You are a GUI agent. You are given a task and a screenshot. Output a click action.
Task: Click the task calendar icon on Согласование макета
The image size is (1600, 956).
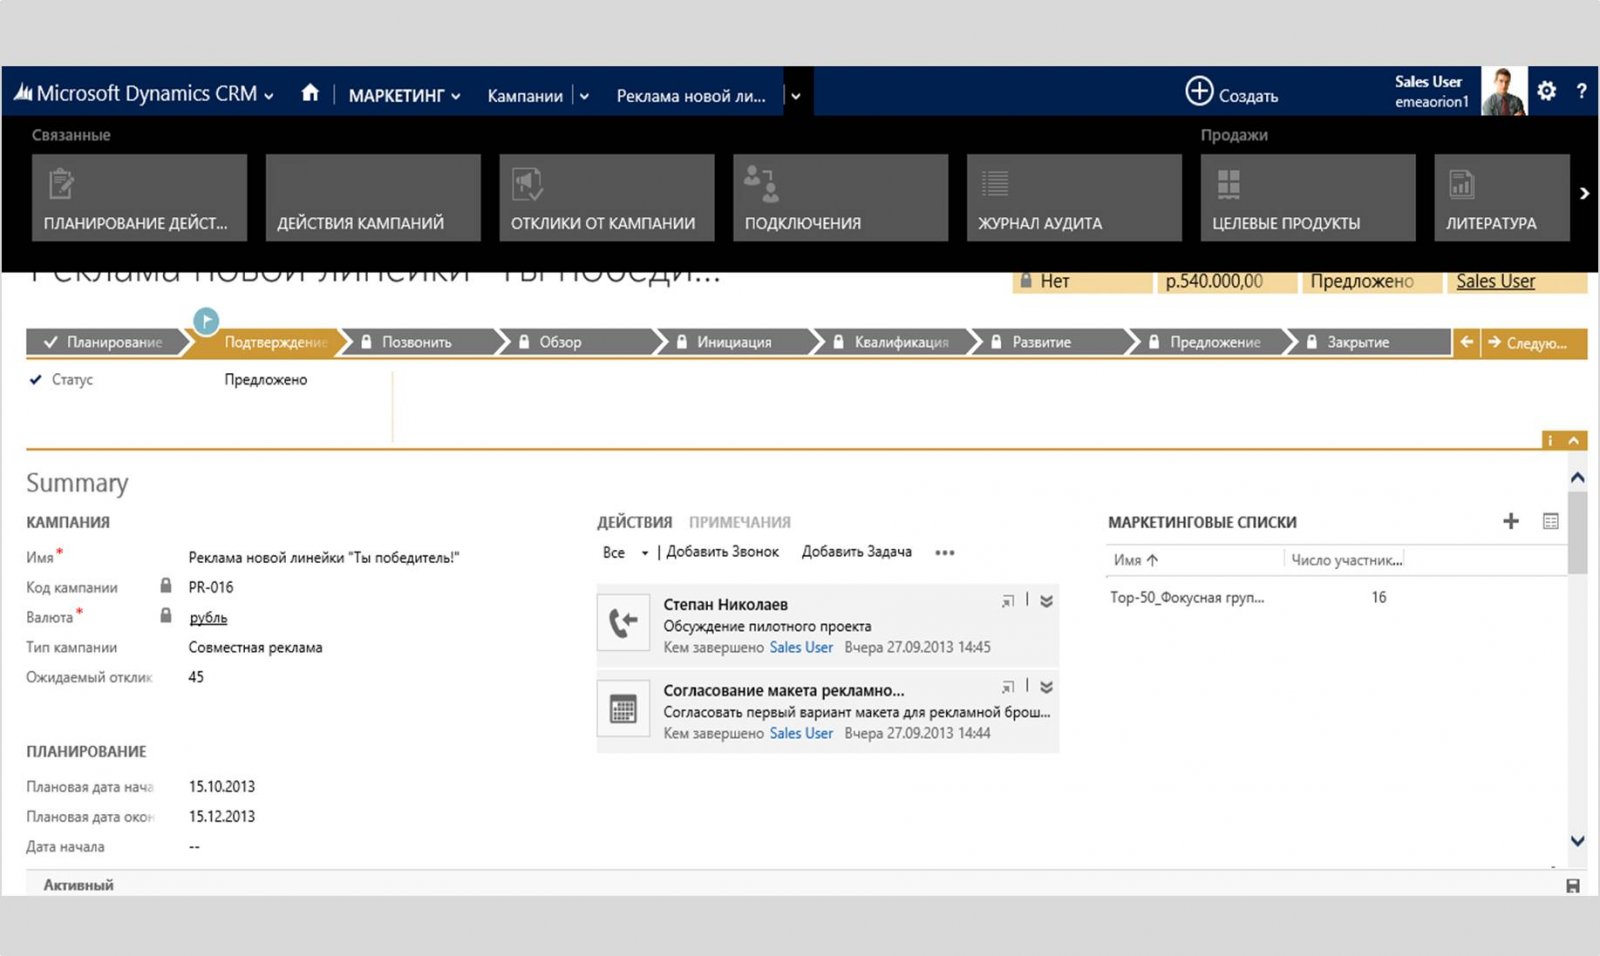pos(623,710)
